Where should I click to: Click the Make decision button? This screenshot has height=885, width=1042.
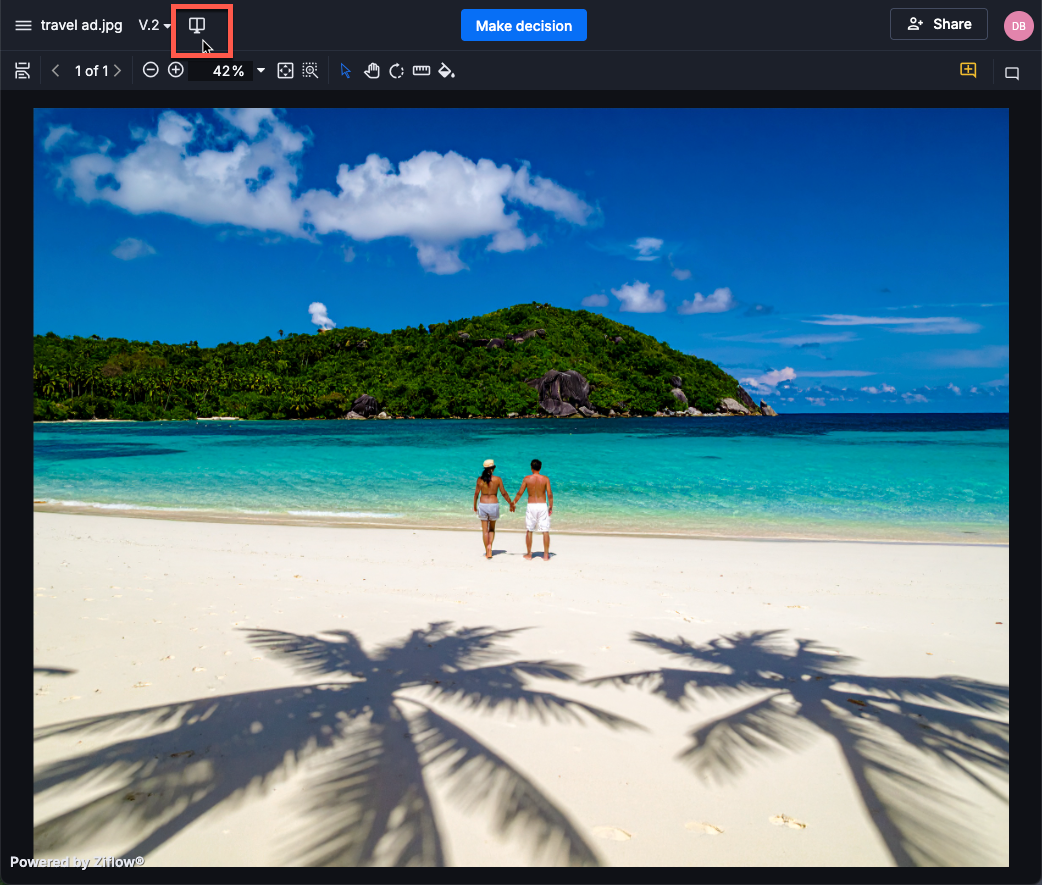(x=523, y=25)
